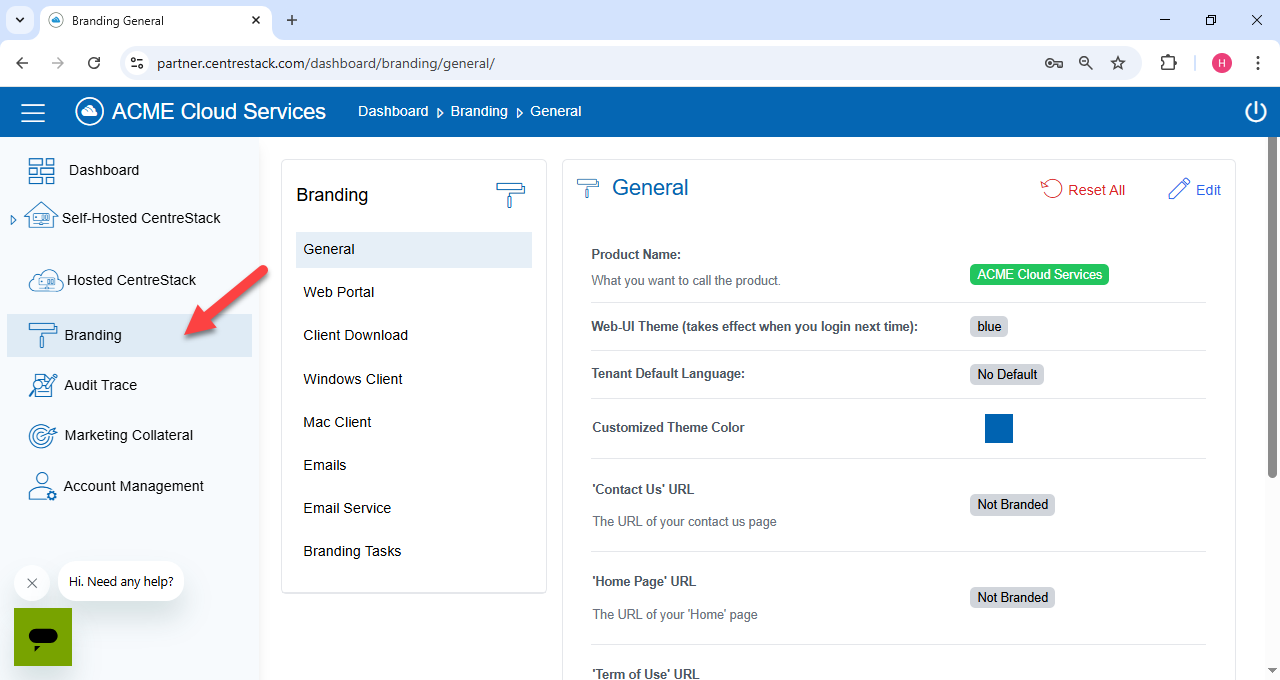The image size is (1280, 680).
Task: Open the Email Service branding section
Action: tap(347, 508)
